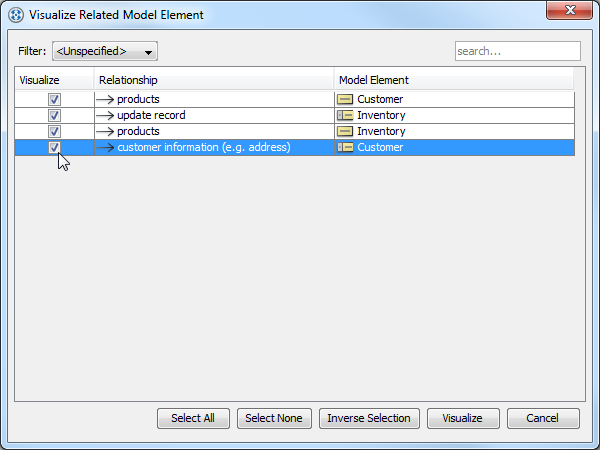The width and height of the screenshot is (600, 450).
Task: Select 'Customer' text in the highlighted row
Action: point(380,147)
